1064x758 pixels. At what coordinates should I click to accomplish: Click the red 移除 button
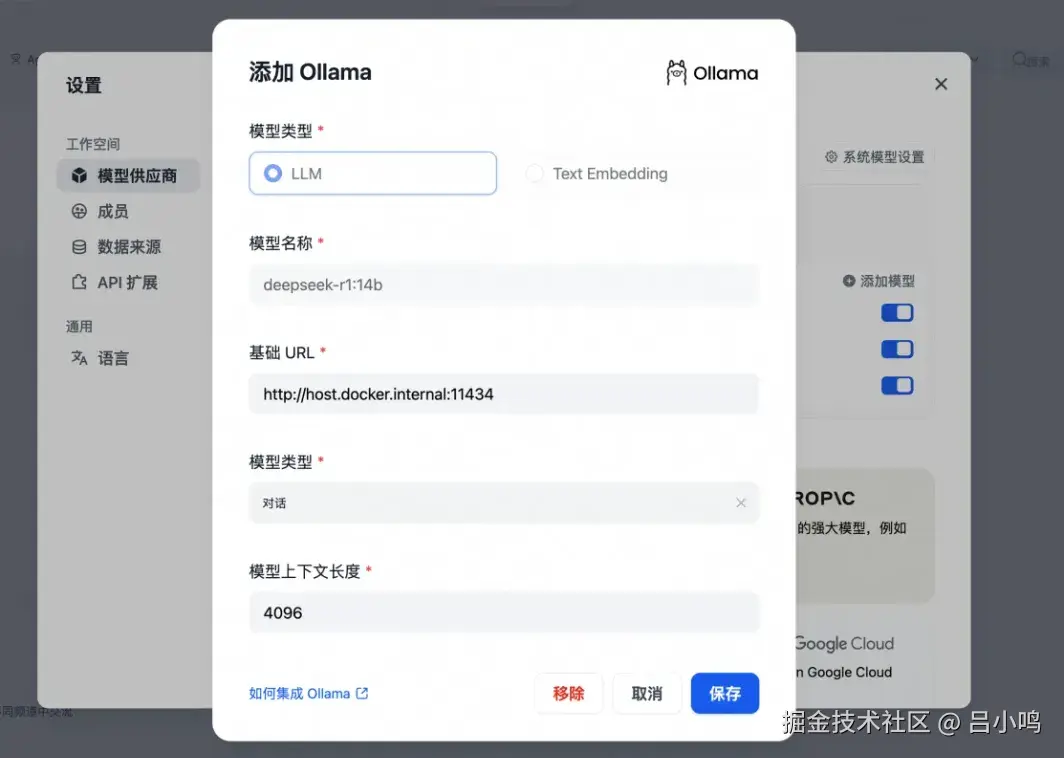(x=569, y=694)
